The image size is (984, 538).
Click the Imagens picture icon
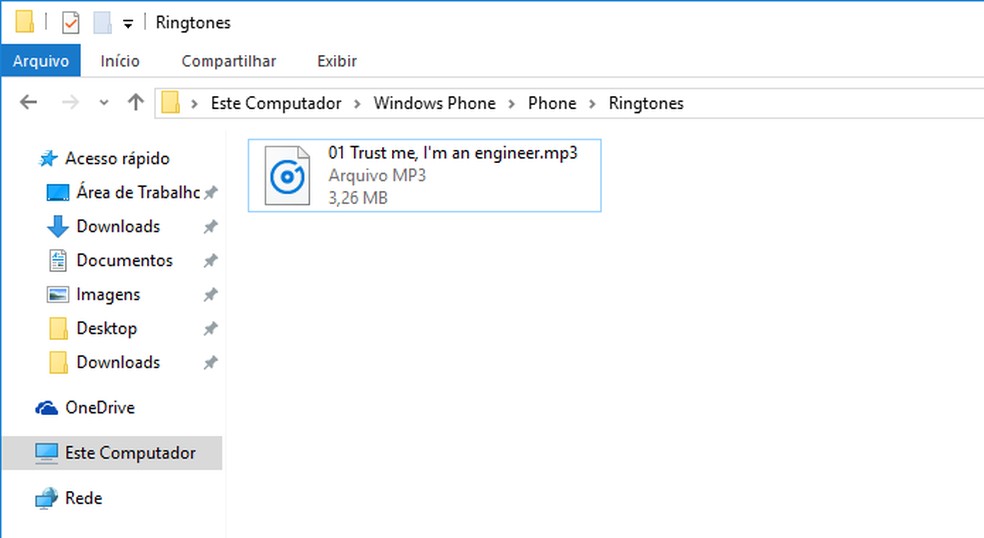(58, 294)
